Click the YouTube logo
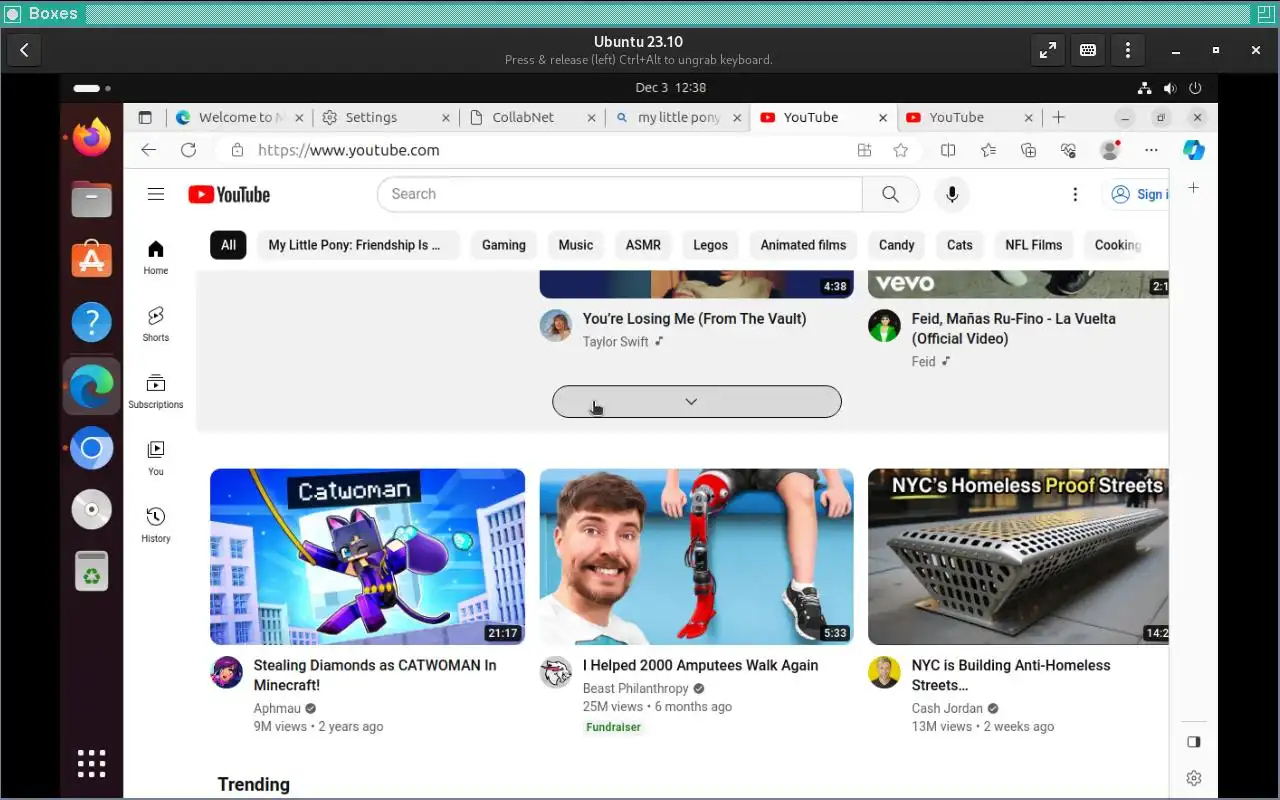 click(229, 194)
